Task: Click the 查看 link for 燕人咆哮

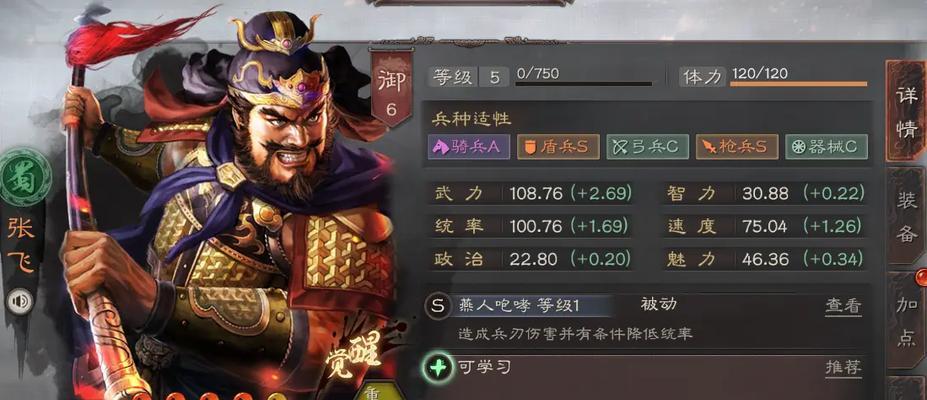Action: coord(843,305)
